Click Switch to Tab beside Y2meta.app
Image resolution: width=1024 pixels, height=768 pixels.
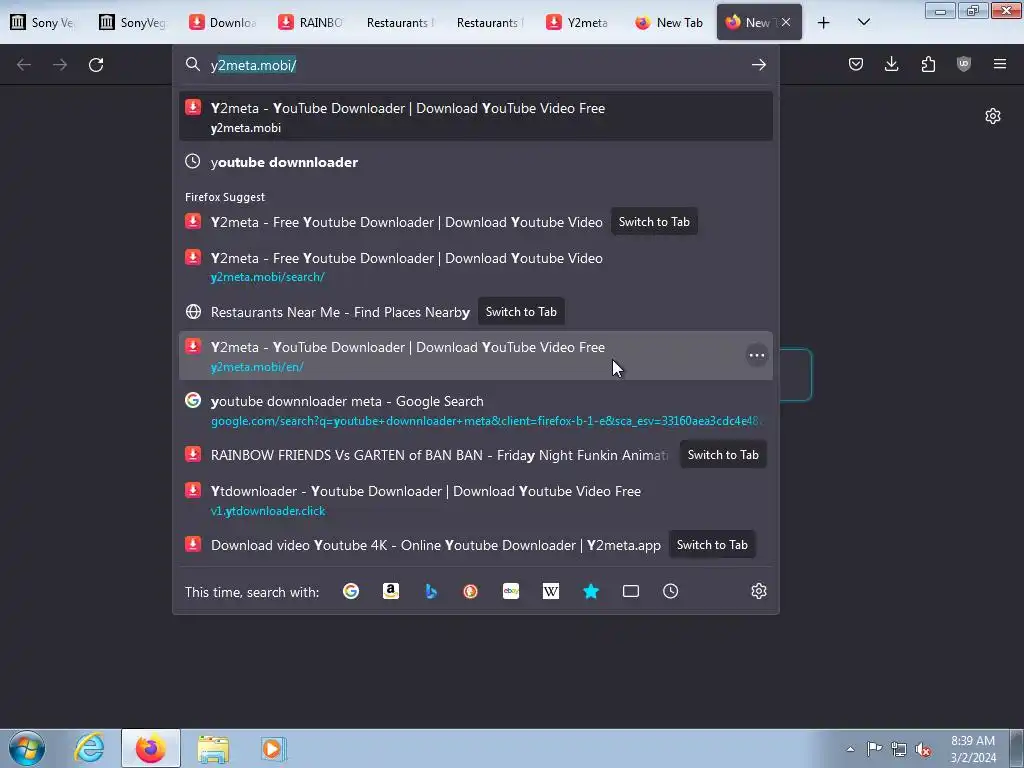click(x=712, y=545)
